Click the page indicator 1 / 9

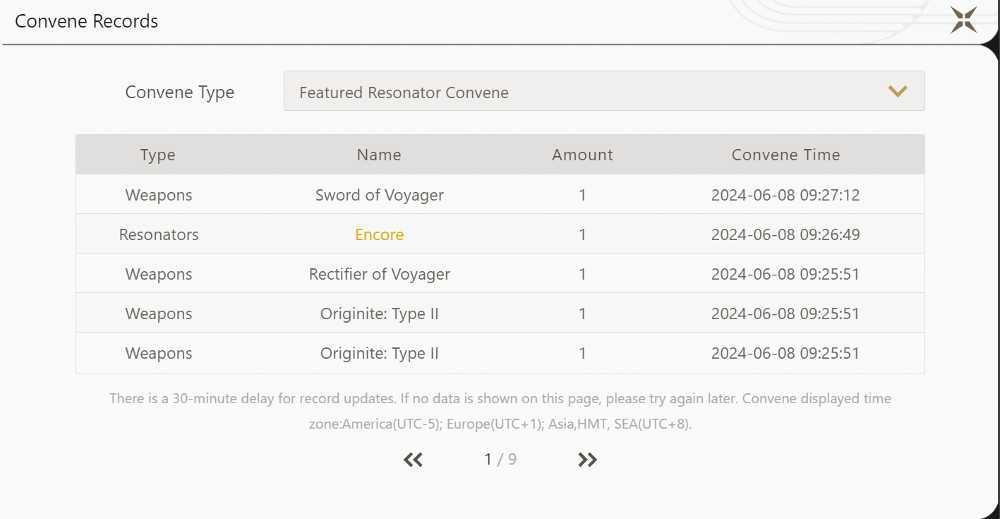point(500,459)
